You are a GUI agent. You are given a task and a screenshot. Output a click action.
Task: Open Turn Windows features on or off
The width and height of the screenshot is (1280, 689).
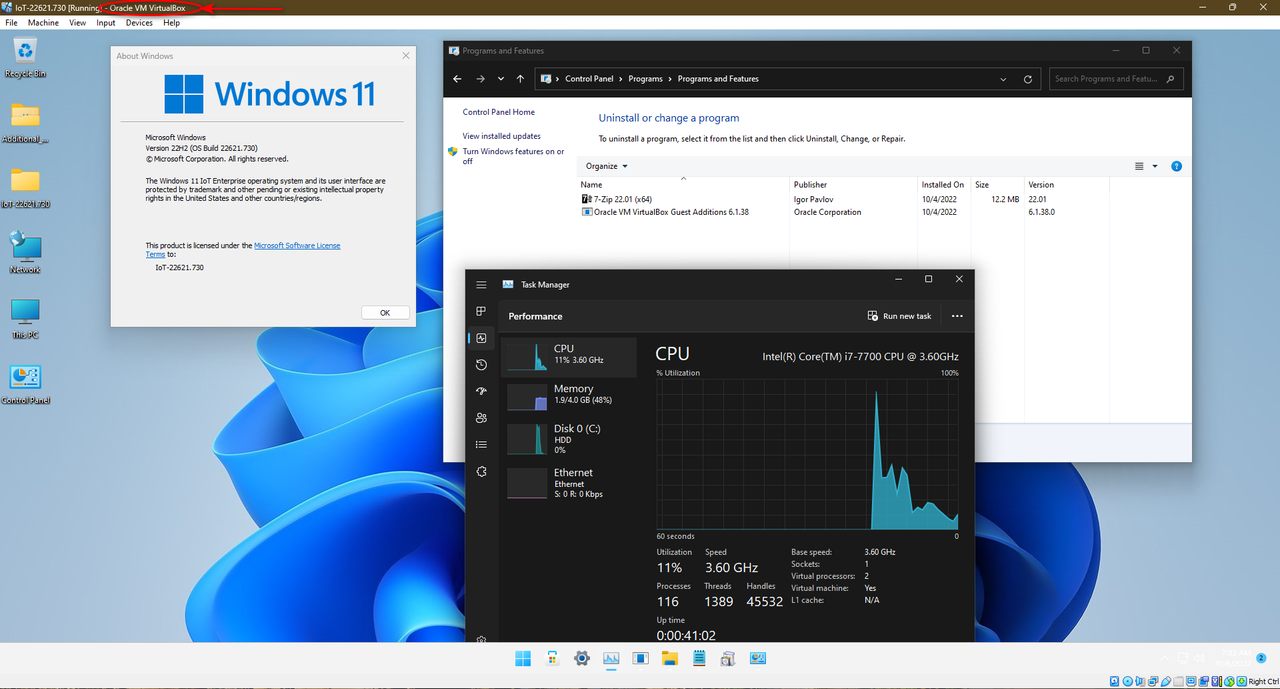tap(513, 156)
